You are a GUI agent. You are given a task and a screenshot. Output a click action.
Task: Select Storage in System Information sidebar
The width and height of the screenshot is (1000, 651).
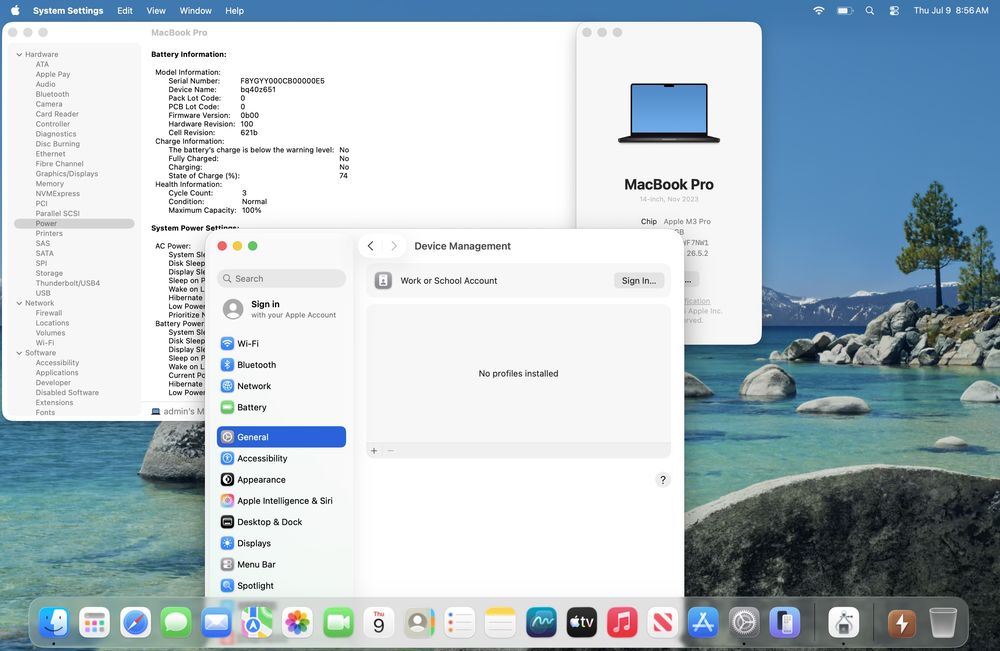[x=49, y=274]
